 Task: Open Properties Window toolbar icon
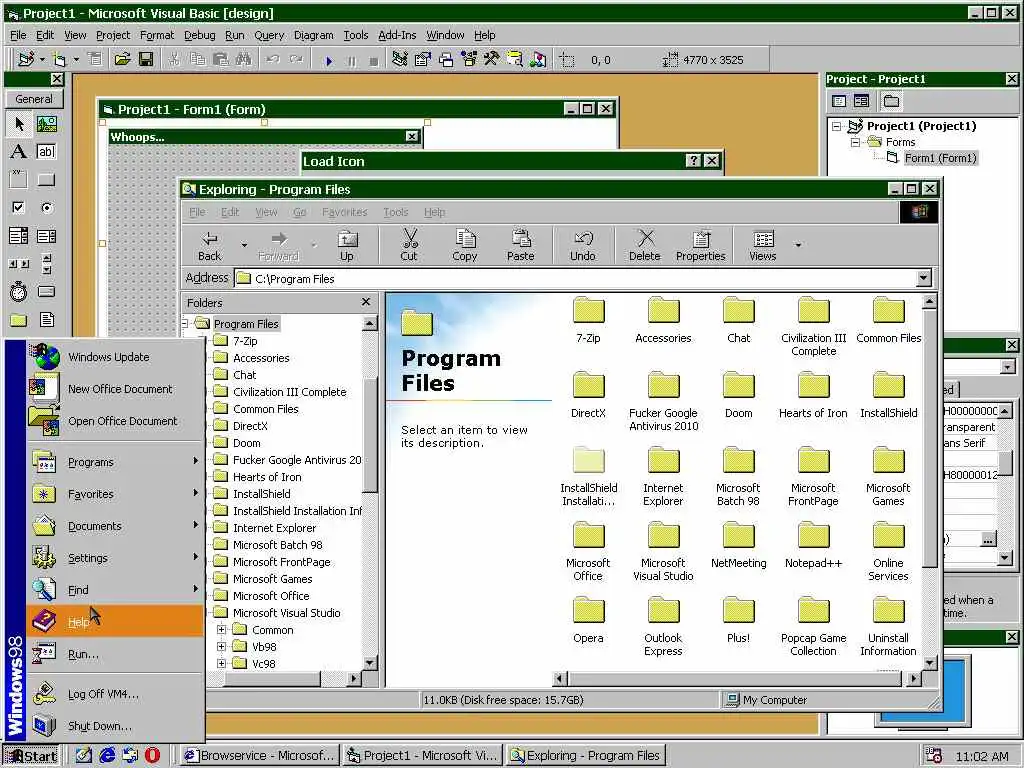click(423, 59)
